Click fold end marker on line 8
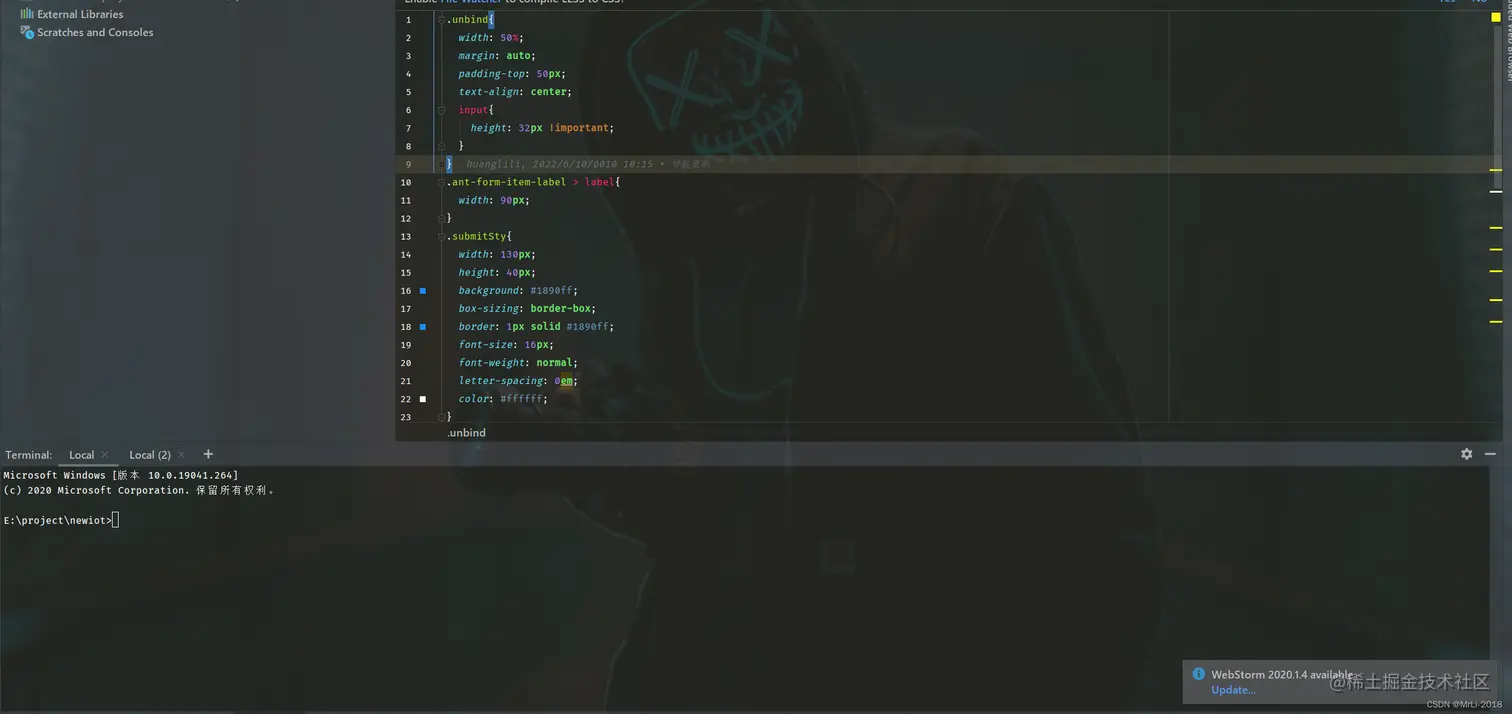This screenshot has width=1512, height=714. [441, 146]
